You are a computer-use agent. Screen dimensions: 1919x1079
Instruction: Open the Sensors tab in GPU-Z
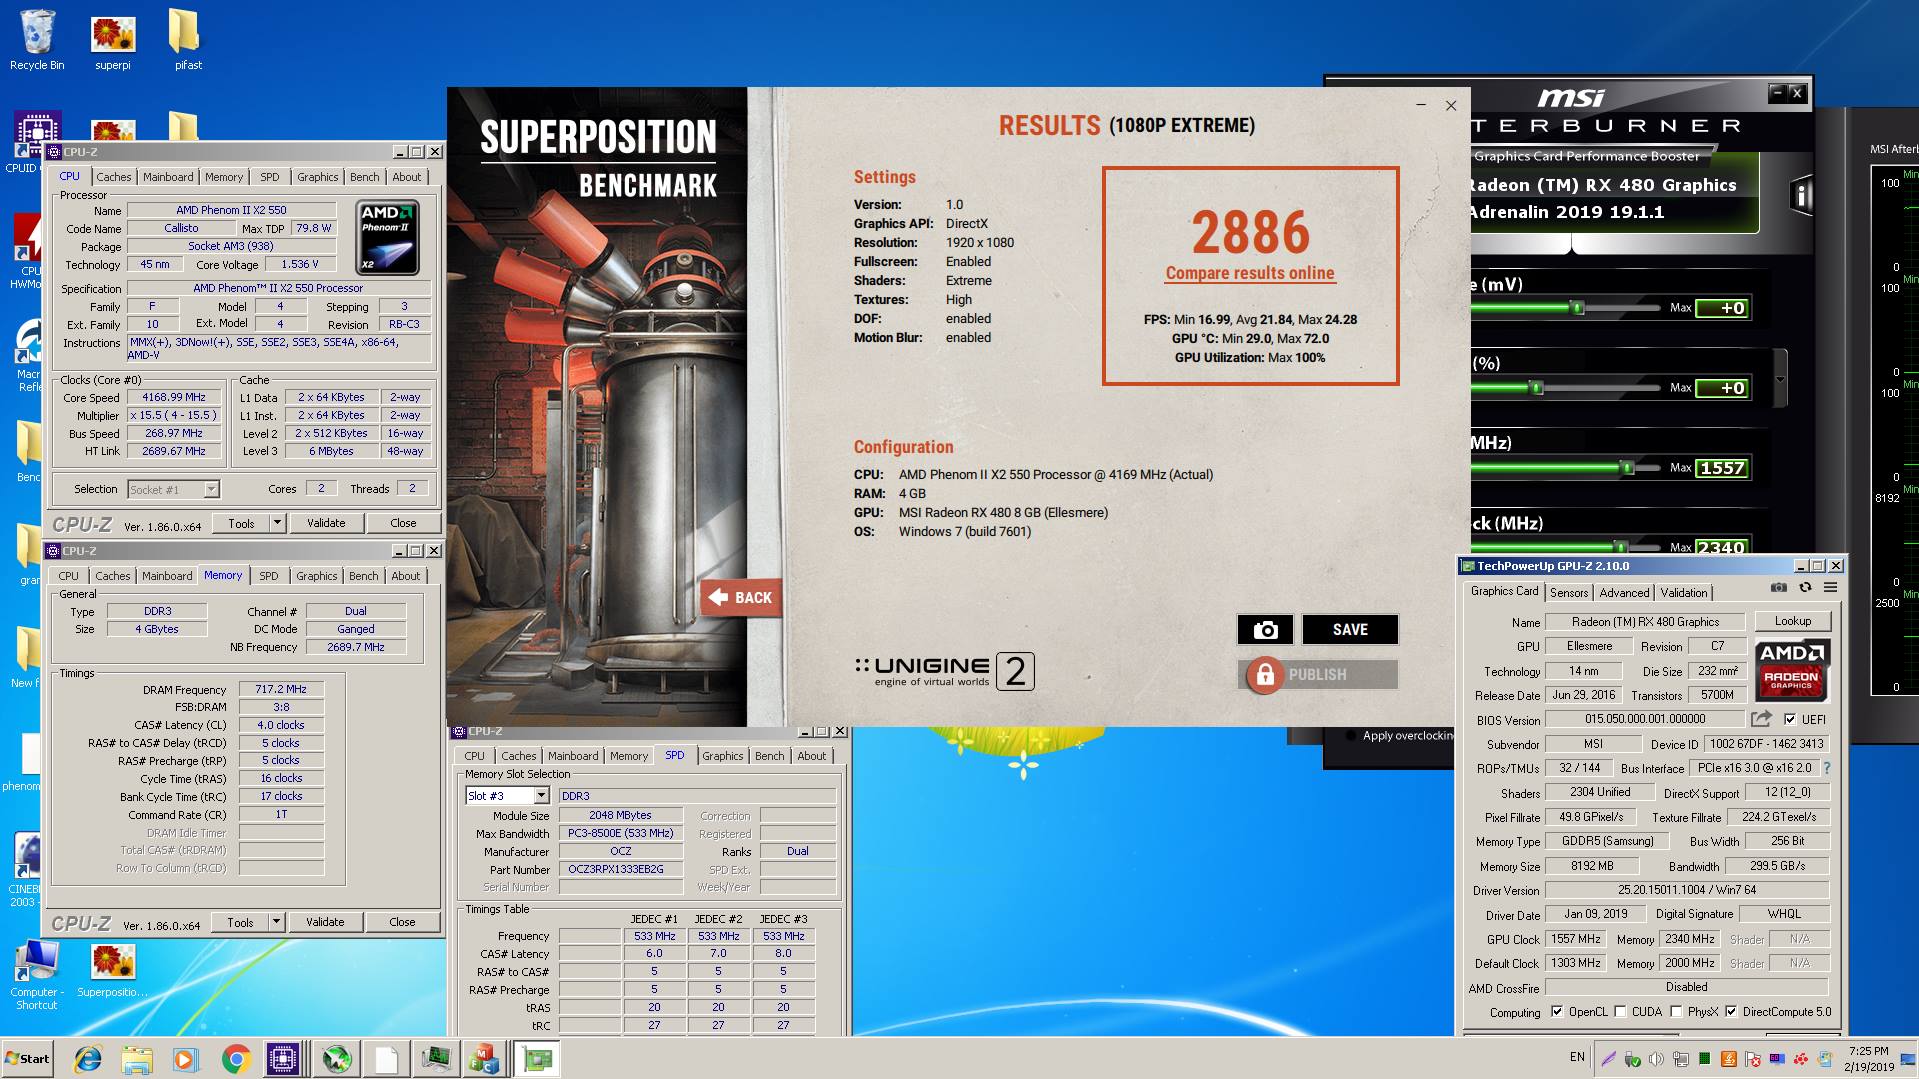[1569, 593]
